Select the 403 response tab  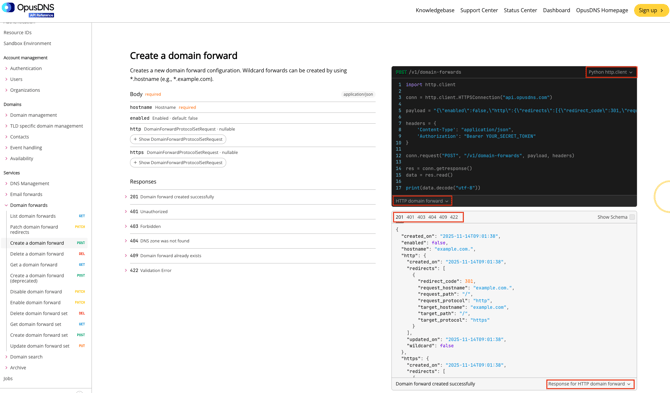[421, 217]
